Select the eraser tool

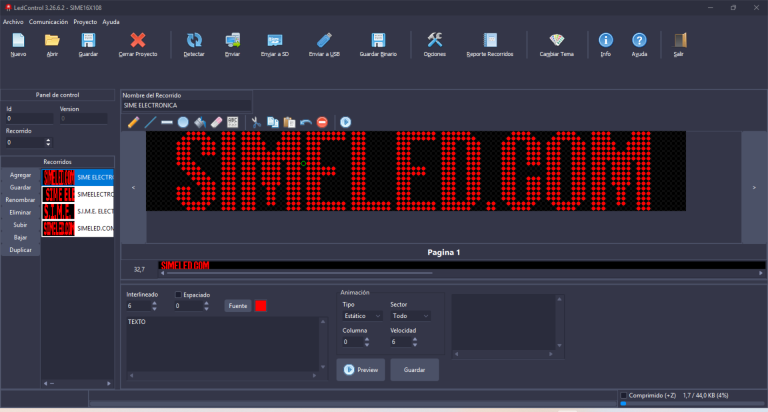216,122
